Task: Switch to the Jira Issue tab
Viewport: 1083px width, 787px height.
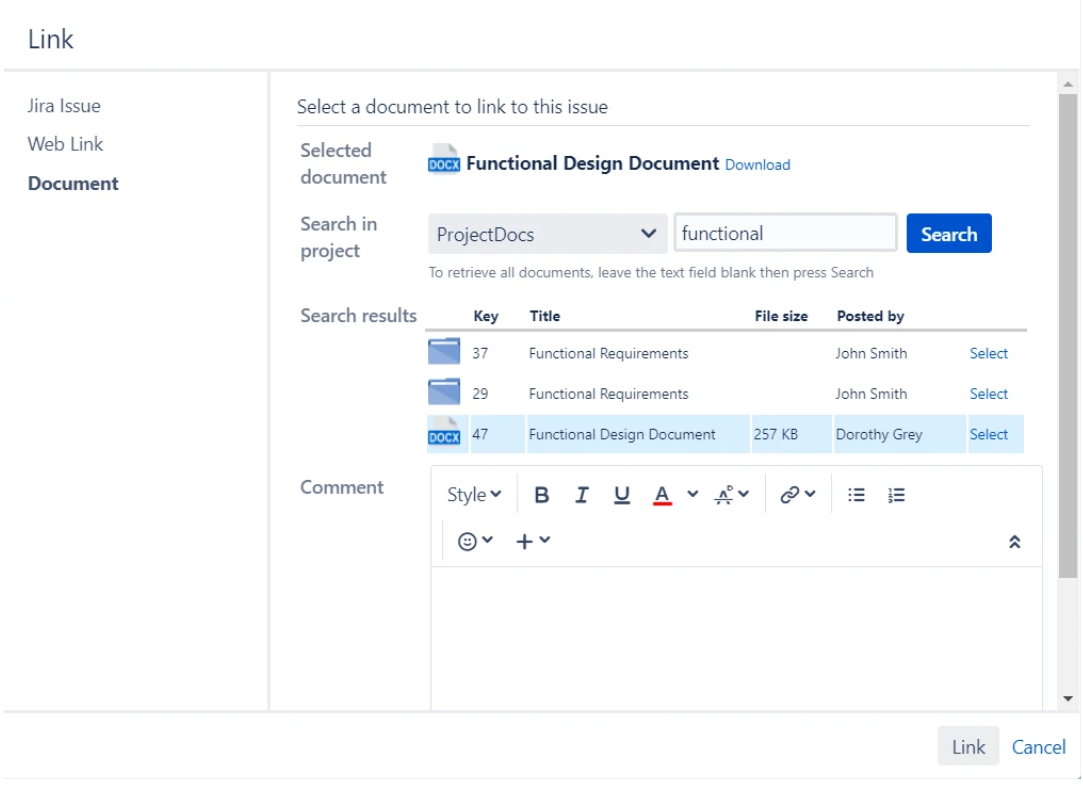Action: (x=64, y=106)
